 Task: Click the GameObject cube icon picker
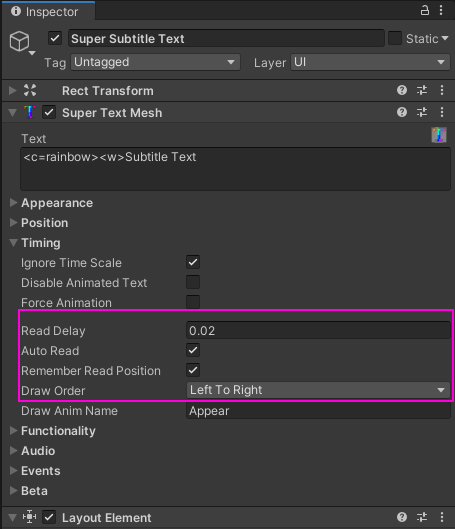click(x=22, y=42)
